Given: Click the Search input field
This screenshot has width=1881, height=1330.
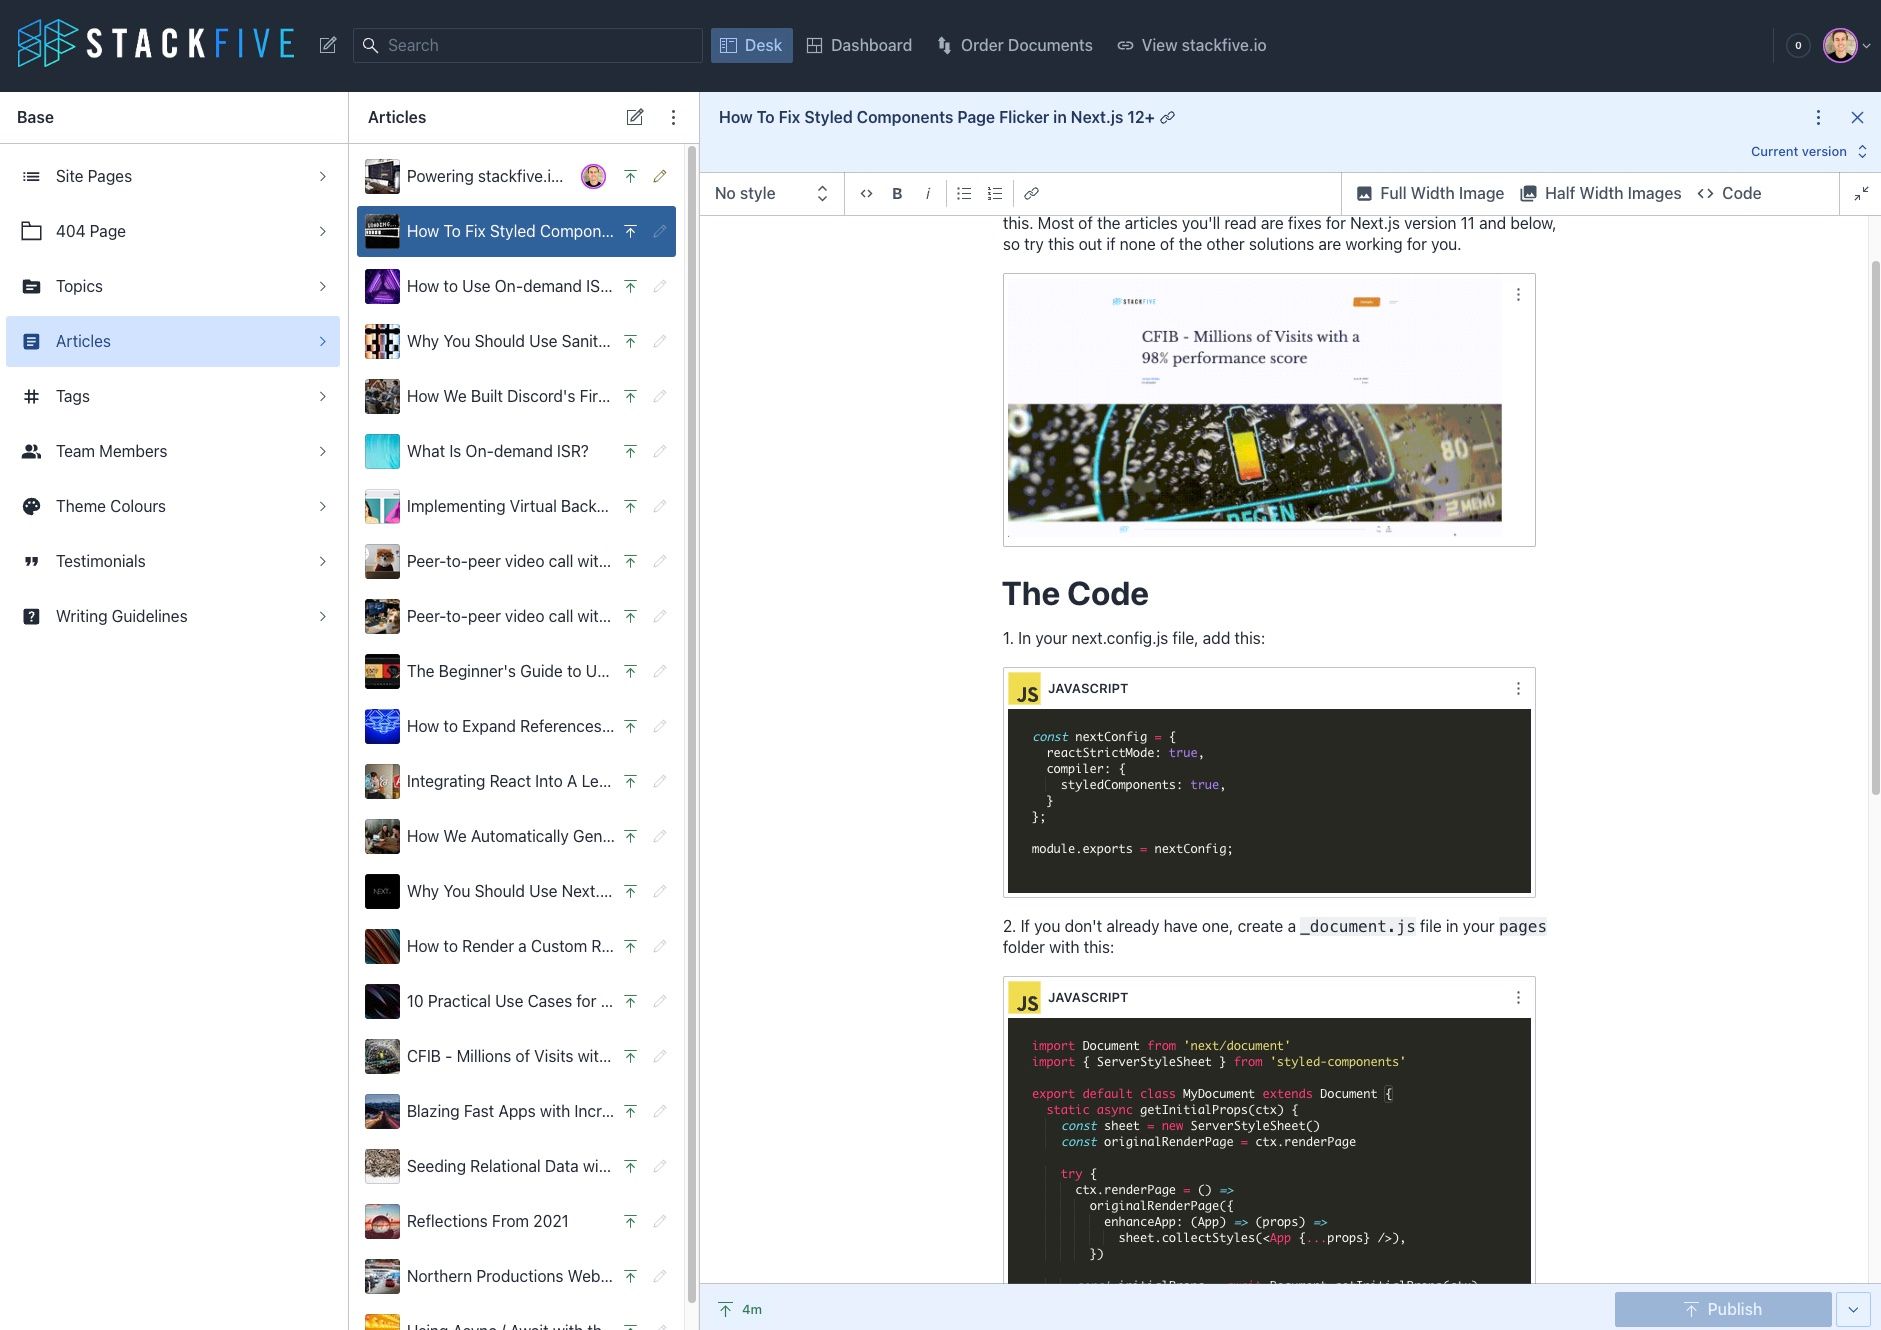Looking at the screenshot, I should pyautogui.click(x=528, y=45).
